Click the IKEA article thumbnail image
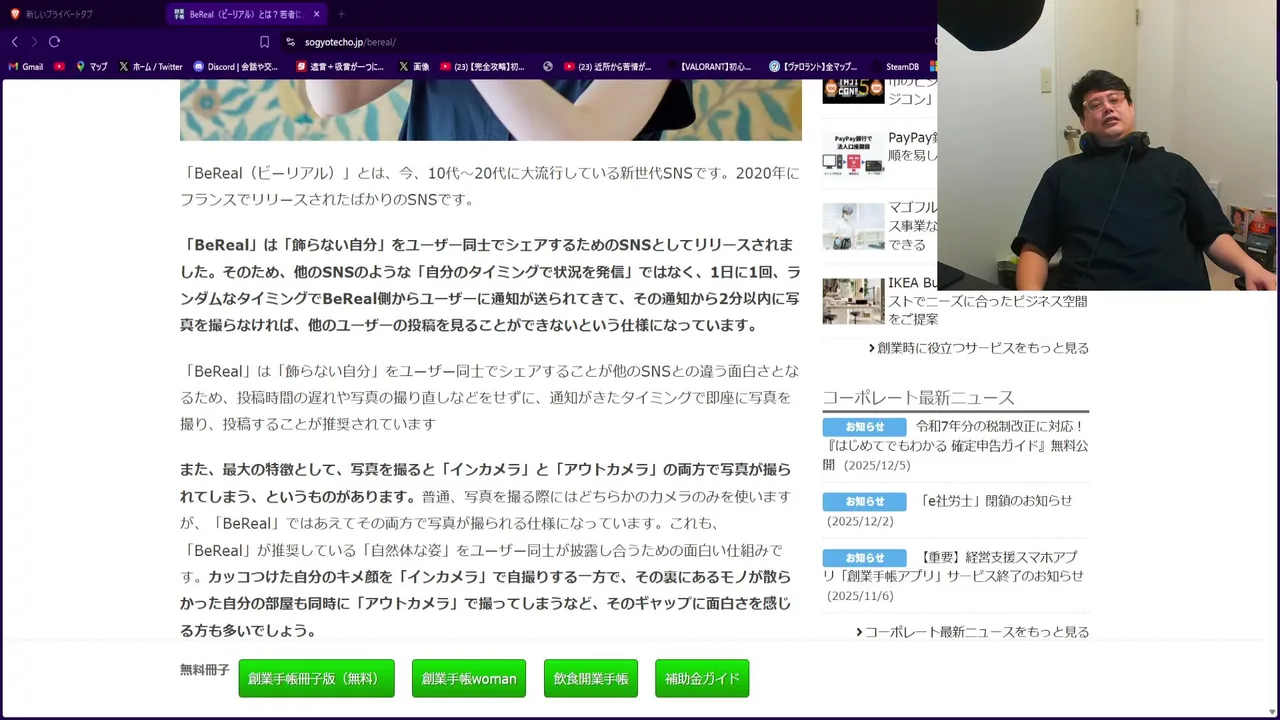This screenshot has height=720, width=1280. pyautogui.click(x=853, y=301)
